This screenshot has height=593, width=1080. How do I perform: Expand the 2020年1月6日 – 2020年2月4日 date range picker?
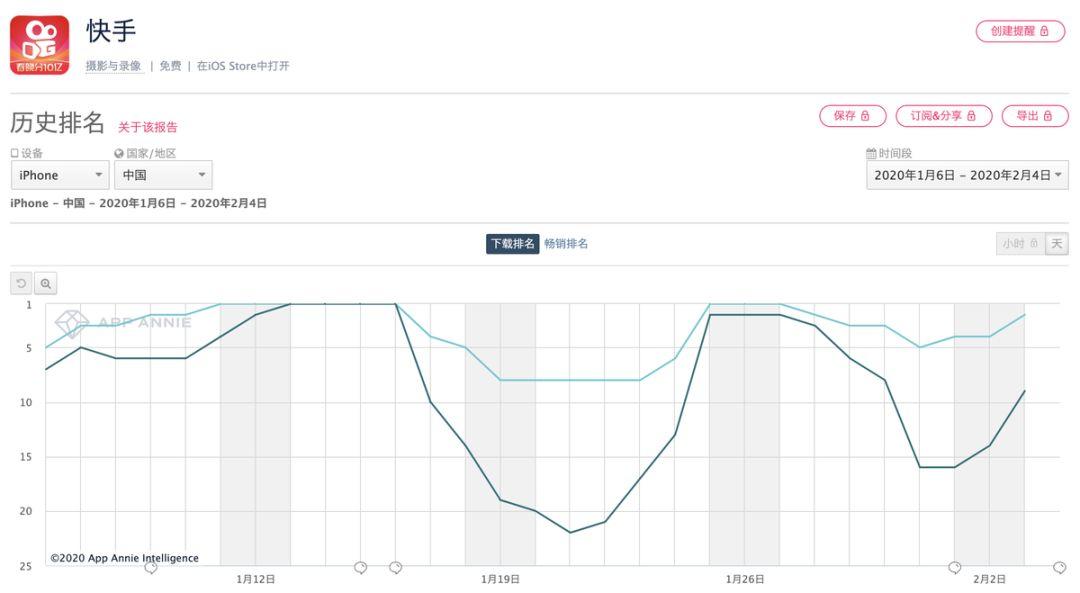coord(967,175)
